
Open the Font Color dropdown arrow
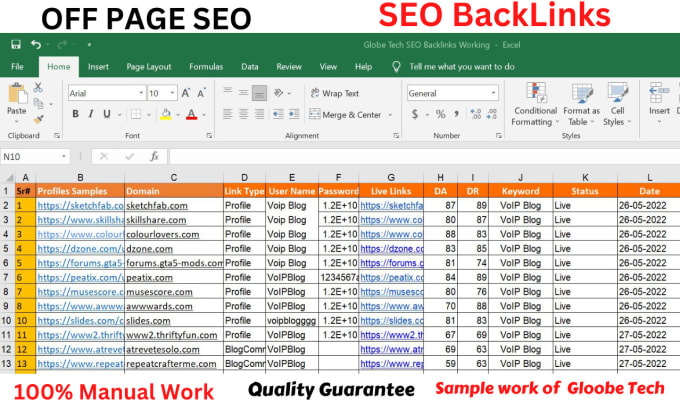pos(204,115)
